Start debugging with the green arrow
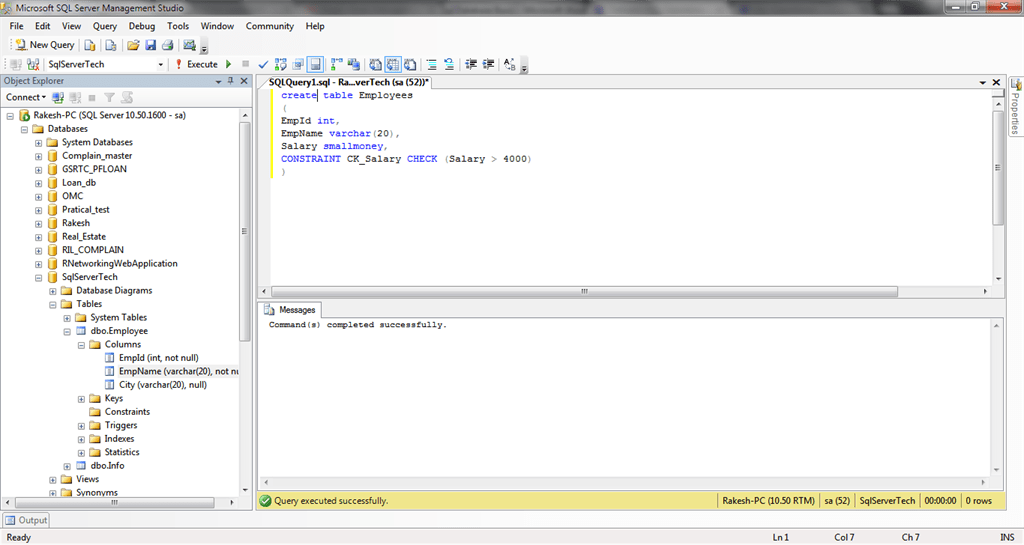This screenshot has height=545, width=1024. (x=229, y=64)
